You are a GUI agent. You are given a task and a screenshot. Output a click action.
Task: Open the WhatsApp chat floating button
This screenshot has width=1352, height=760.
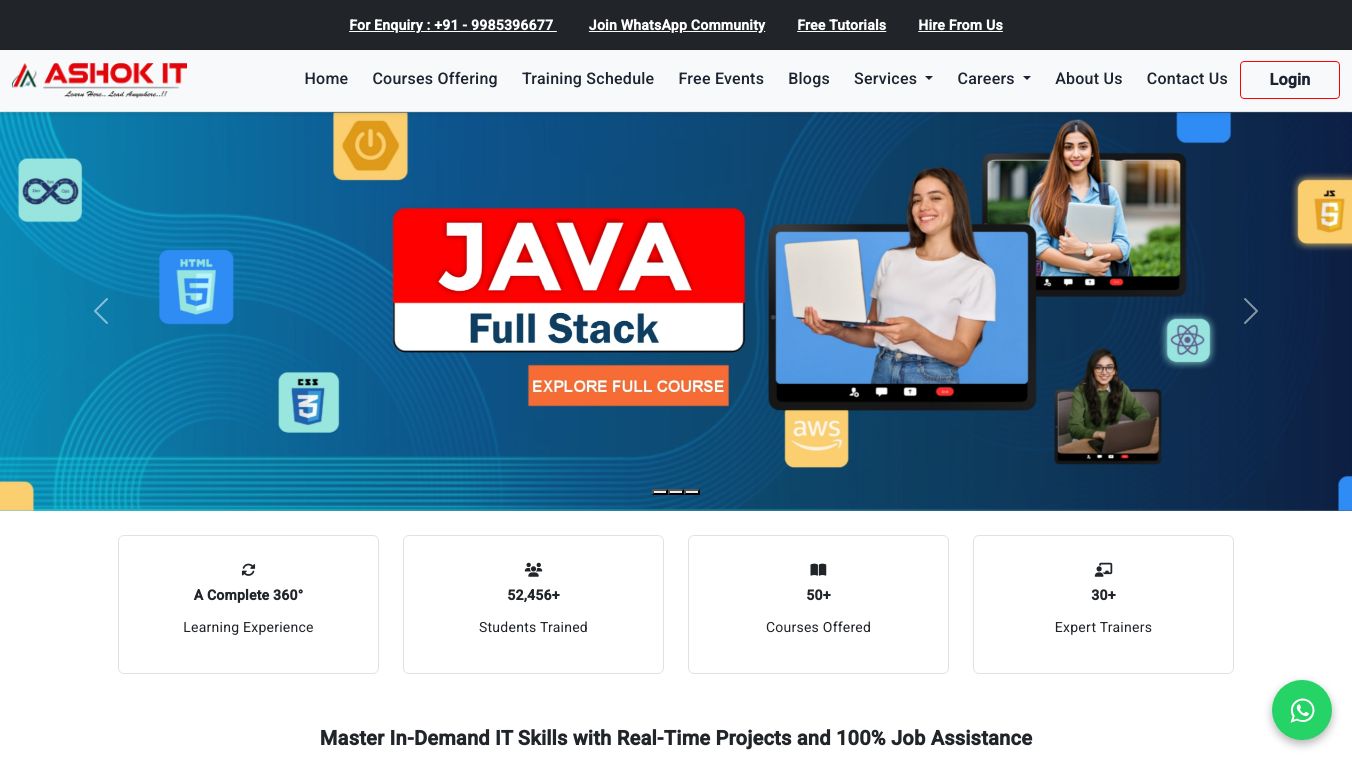pos(1302,710)
